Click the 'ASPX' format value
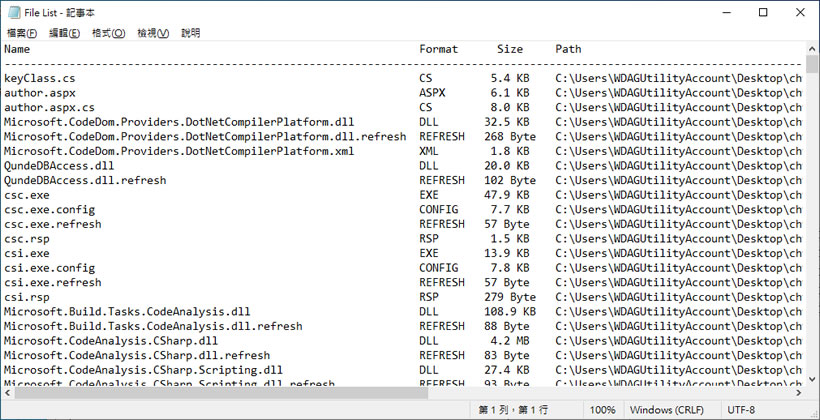 coord(432,93)
